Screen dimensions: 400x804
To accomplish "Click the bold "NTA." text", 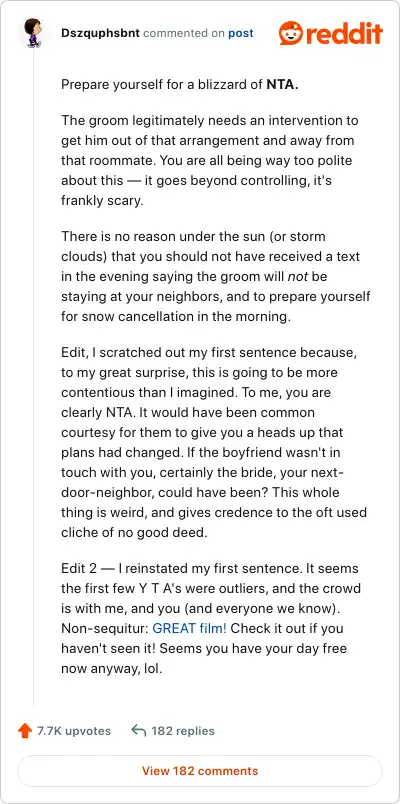I will [283, 85].
